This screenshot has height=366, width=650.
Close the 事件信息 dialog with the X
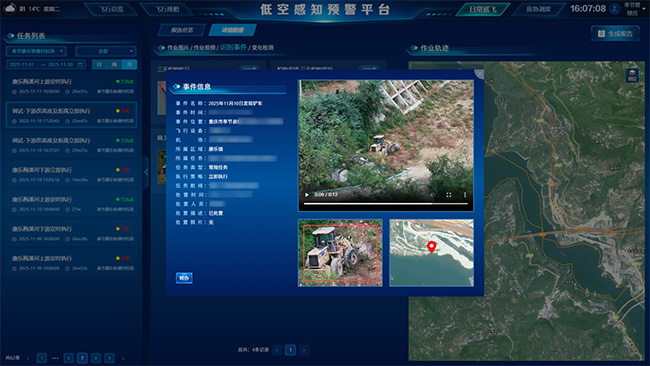[480, 74]
